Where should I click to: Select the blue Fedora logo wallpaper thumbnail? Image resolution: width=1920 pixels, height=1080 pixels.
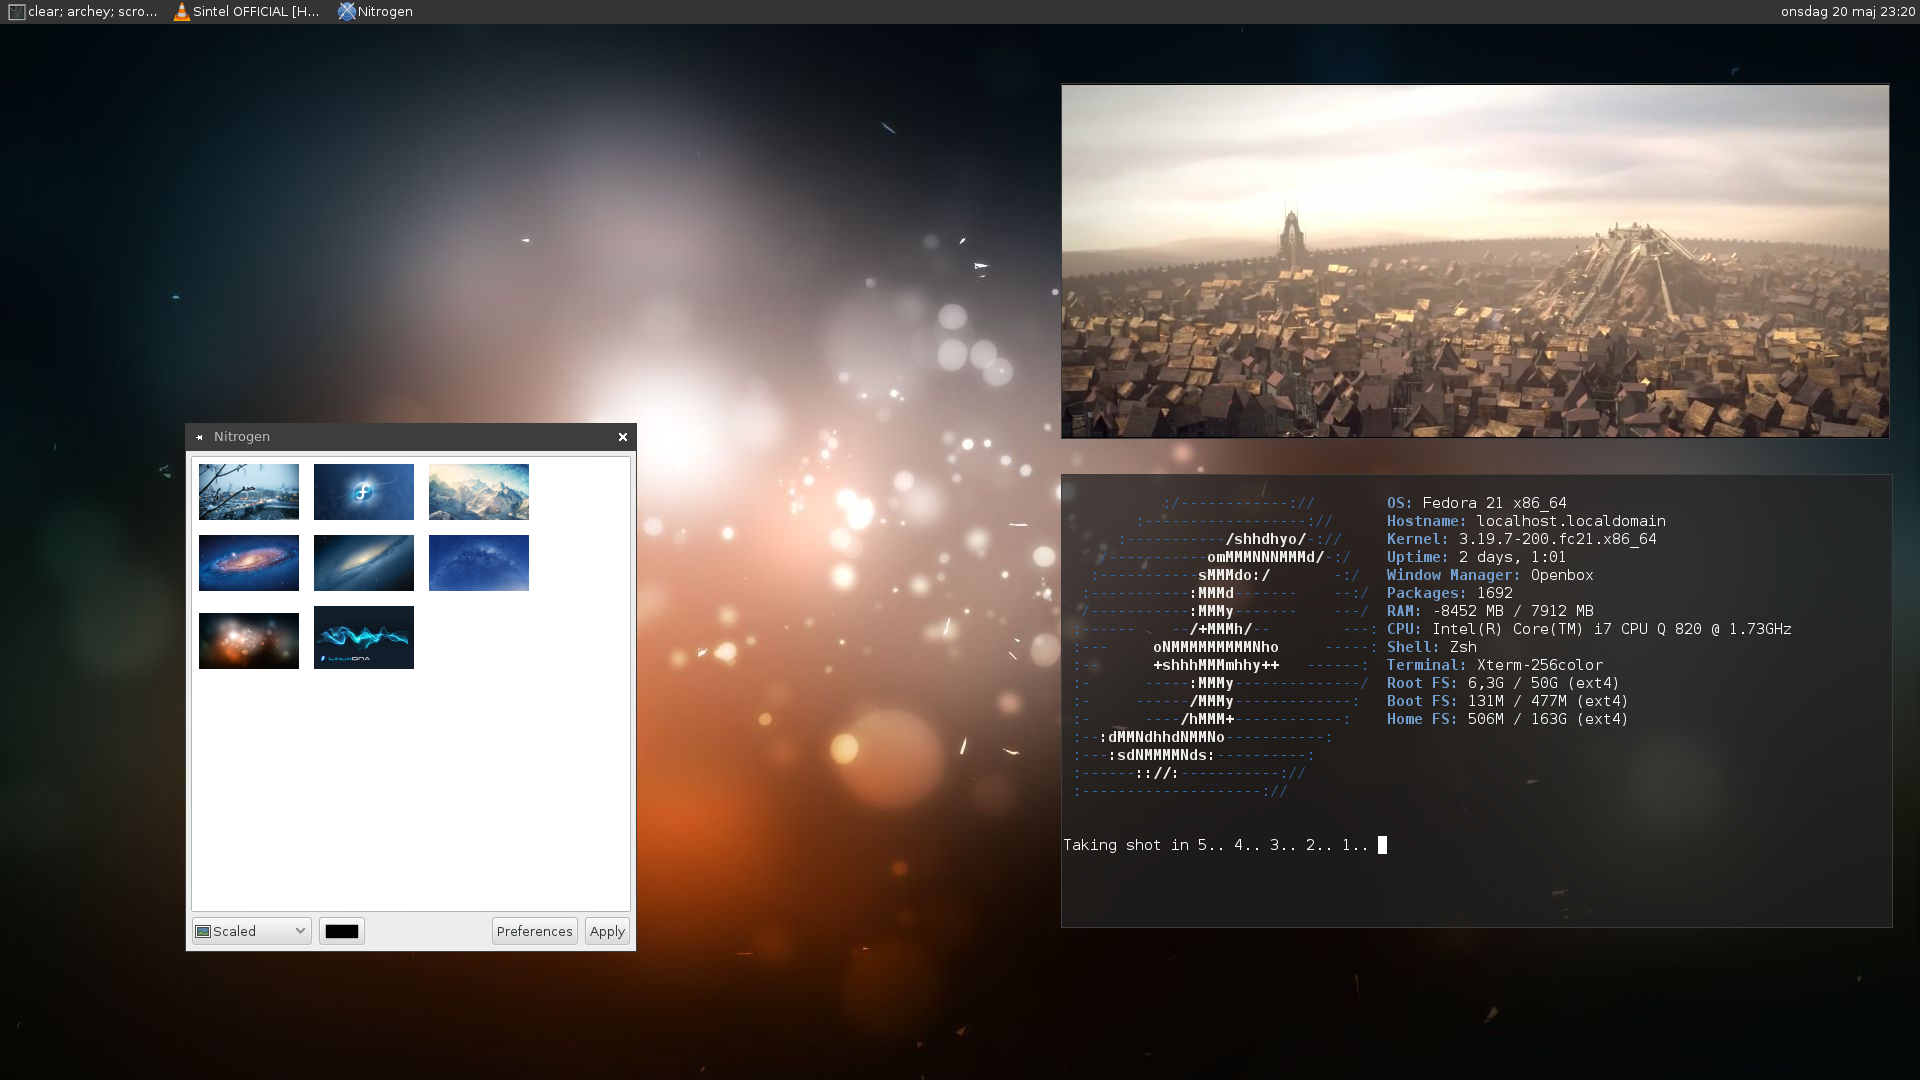click(x=363, y=491)
